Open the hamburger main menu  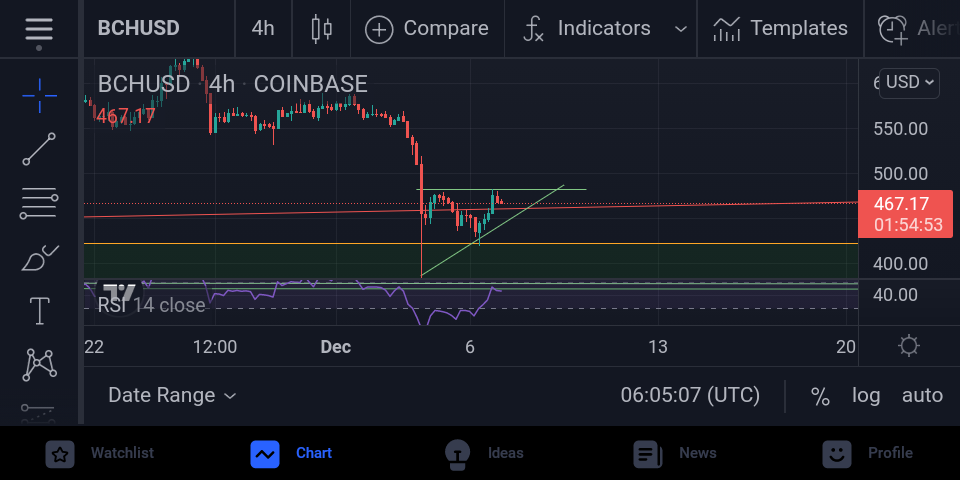click(x=39, y=29)
